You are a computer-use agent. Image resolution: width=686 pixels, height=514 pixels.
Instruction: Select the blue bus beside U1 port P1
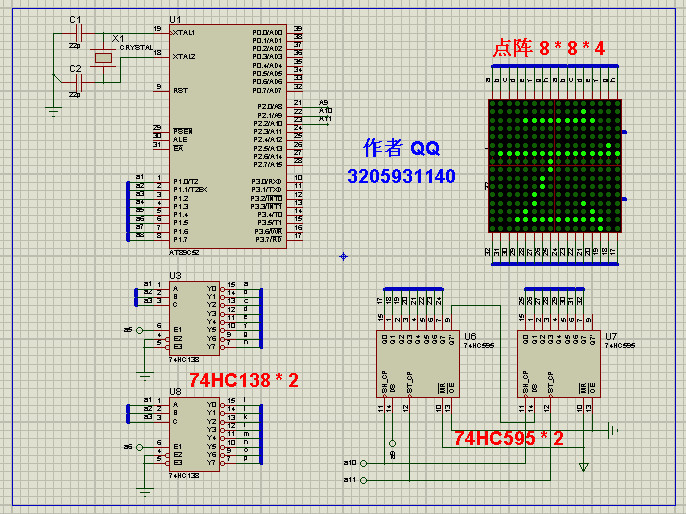pos(128,211)
